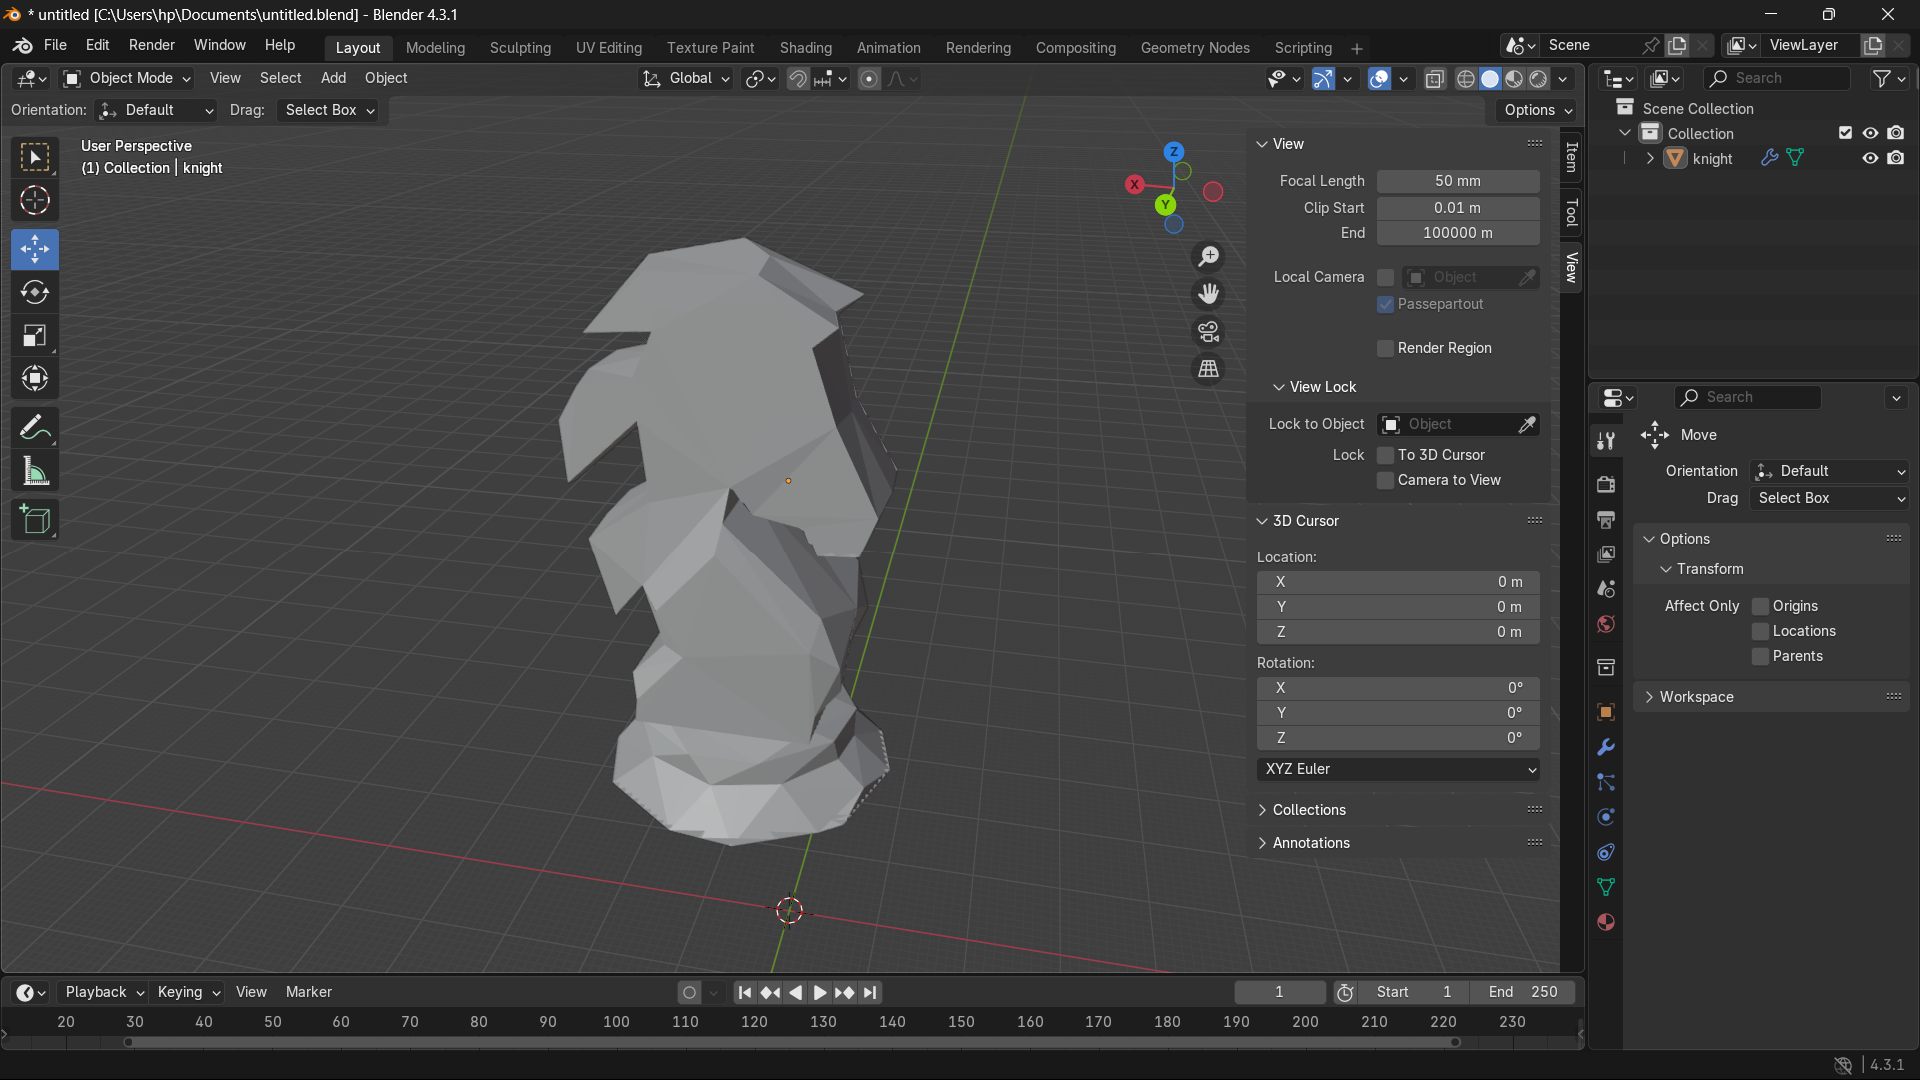1920x1080 pixels.
Task: Click the Focal Length 50 mm field
Action: click(x=1457, y=181)
